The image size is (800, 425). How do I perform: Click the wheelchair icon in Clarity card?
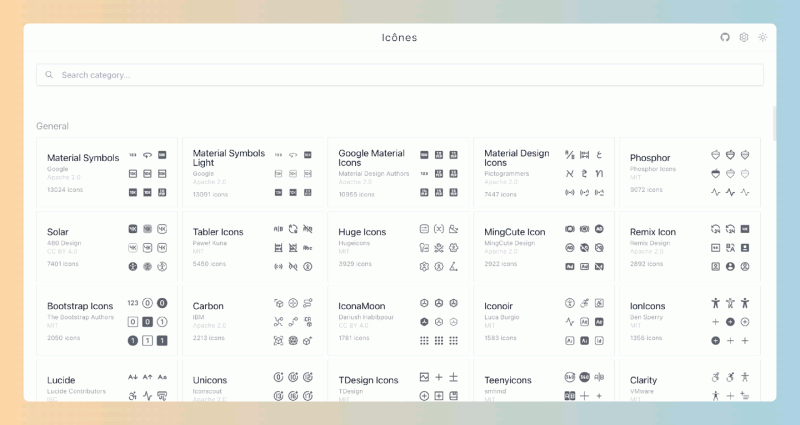point(716,377)
